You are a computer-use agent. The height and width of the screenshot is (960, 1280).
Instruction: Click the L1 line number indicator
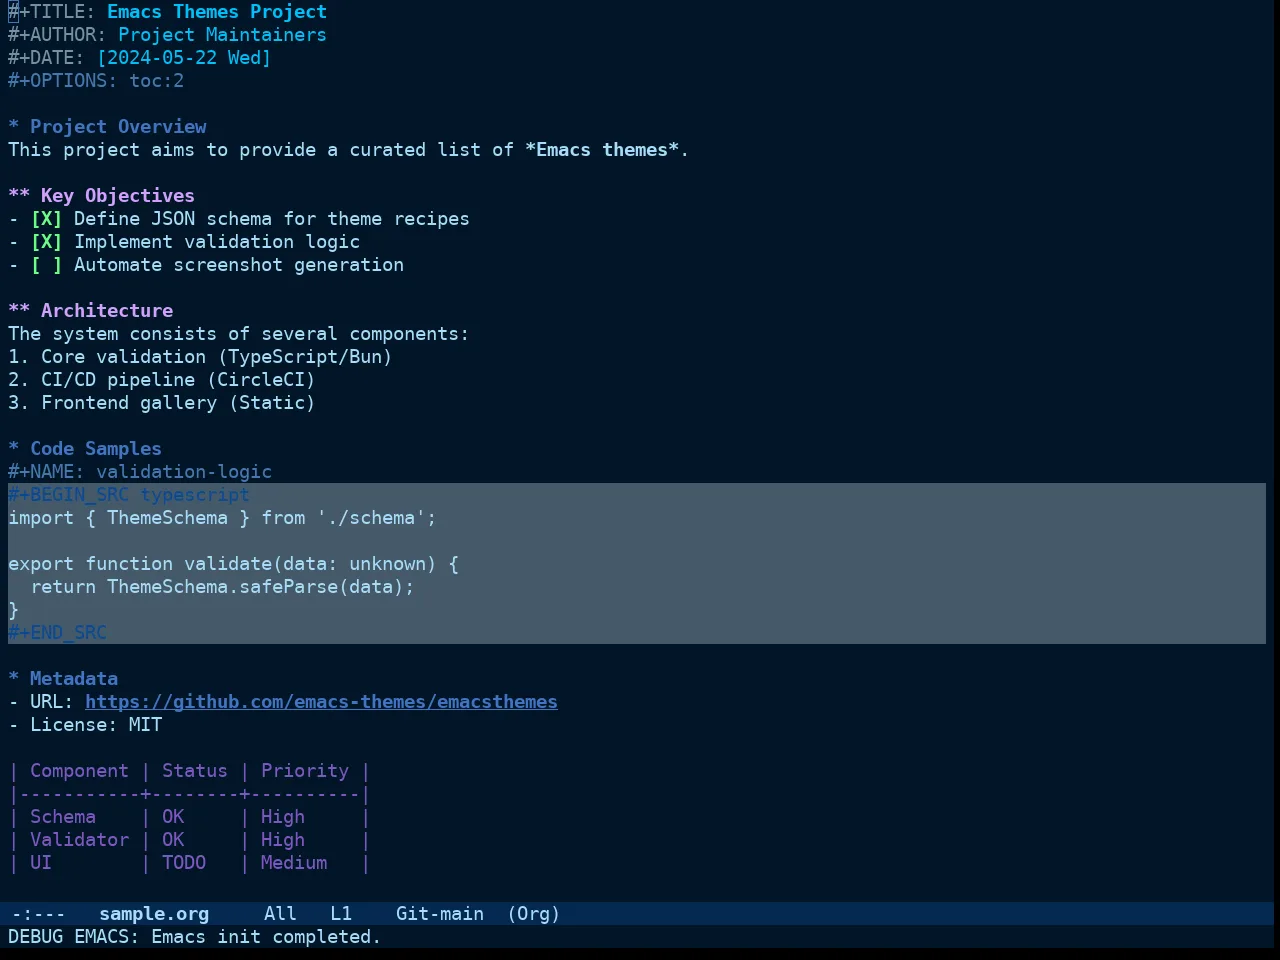pos(341,914)
